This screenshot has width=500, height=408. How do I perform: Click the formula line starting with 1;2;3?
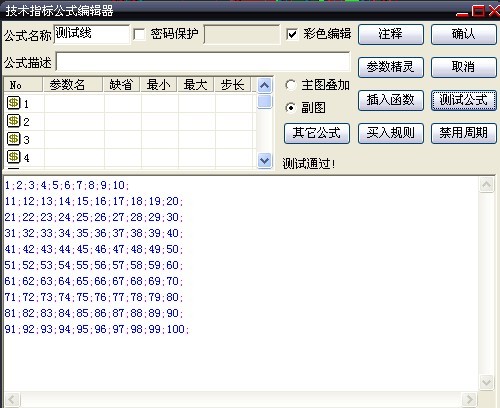[67, 185]
